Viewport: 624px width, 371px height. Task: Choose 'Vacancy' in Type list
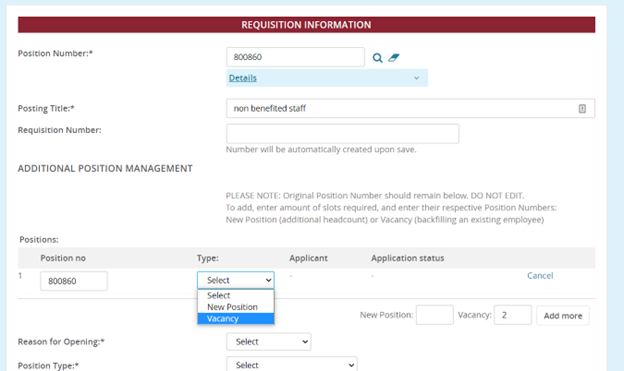pyautogui.click(x=236, y=318)
